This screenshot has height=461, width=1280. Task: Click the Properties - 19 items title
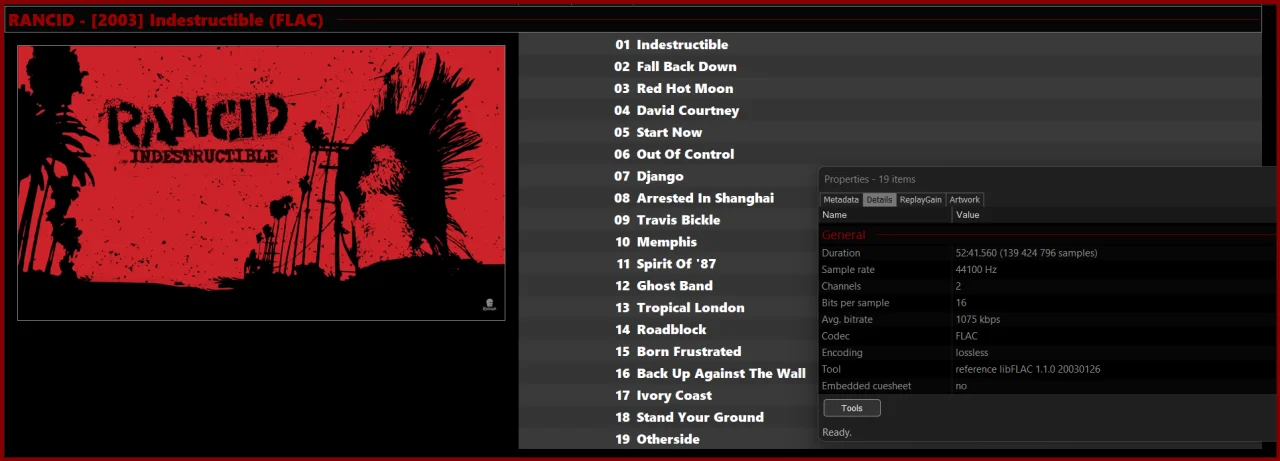pyautogui.click(x=869, y=179)
